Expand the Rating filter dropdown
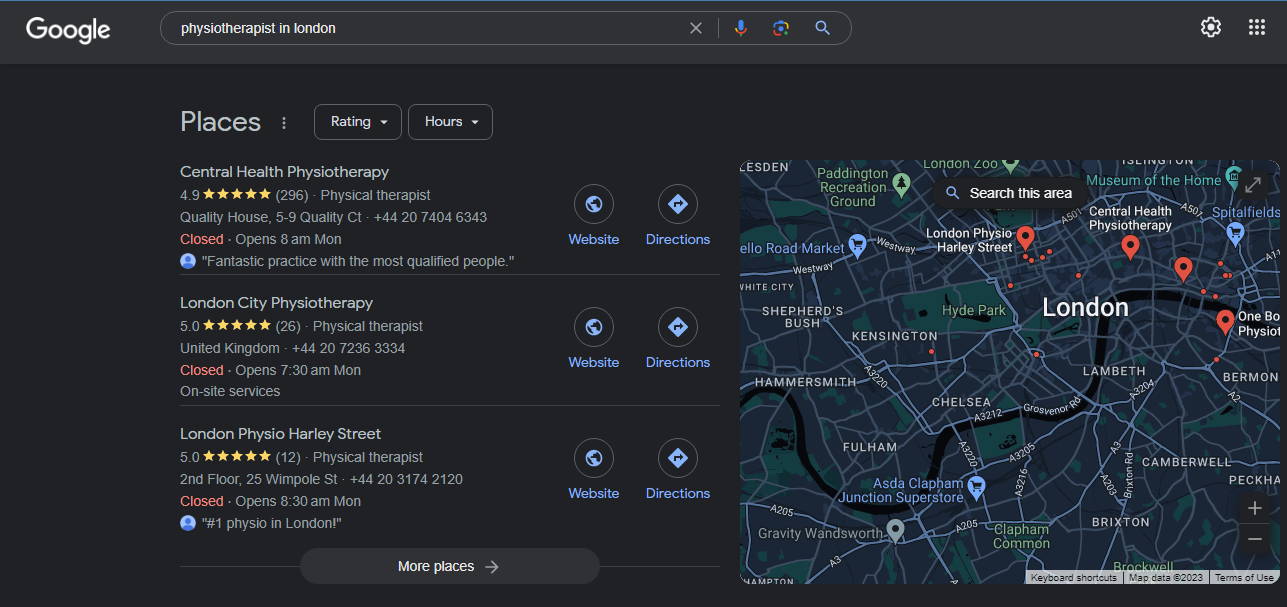Image resolution: width=1287 pixels, height=607 pixels. 358,122
